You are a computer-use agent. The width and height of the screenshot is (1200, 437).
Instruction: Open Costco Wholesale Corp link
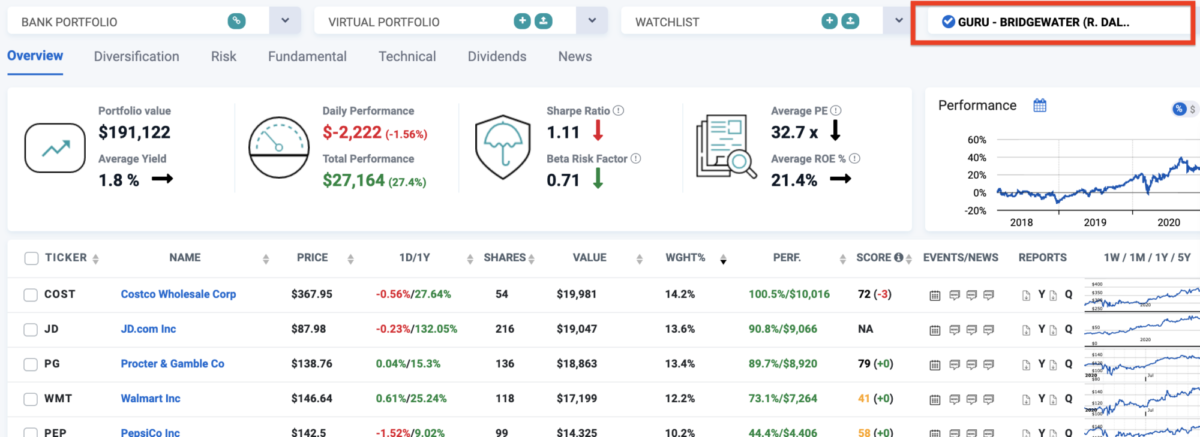[x=178, y=295]
